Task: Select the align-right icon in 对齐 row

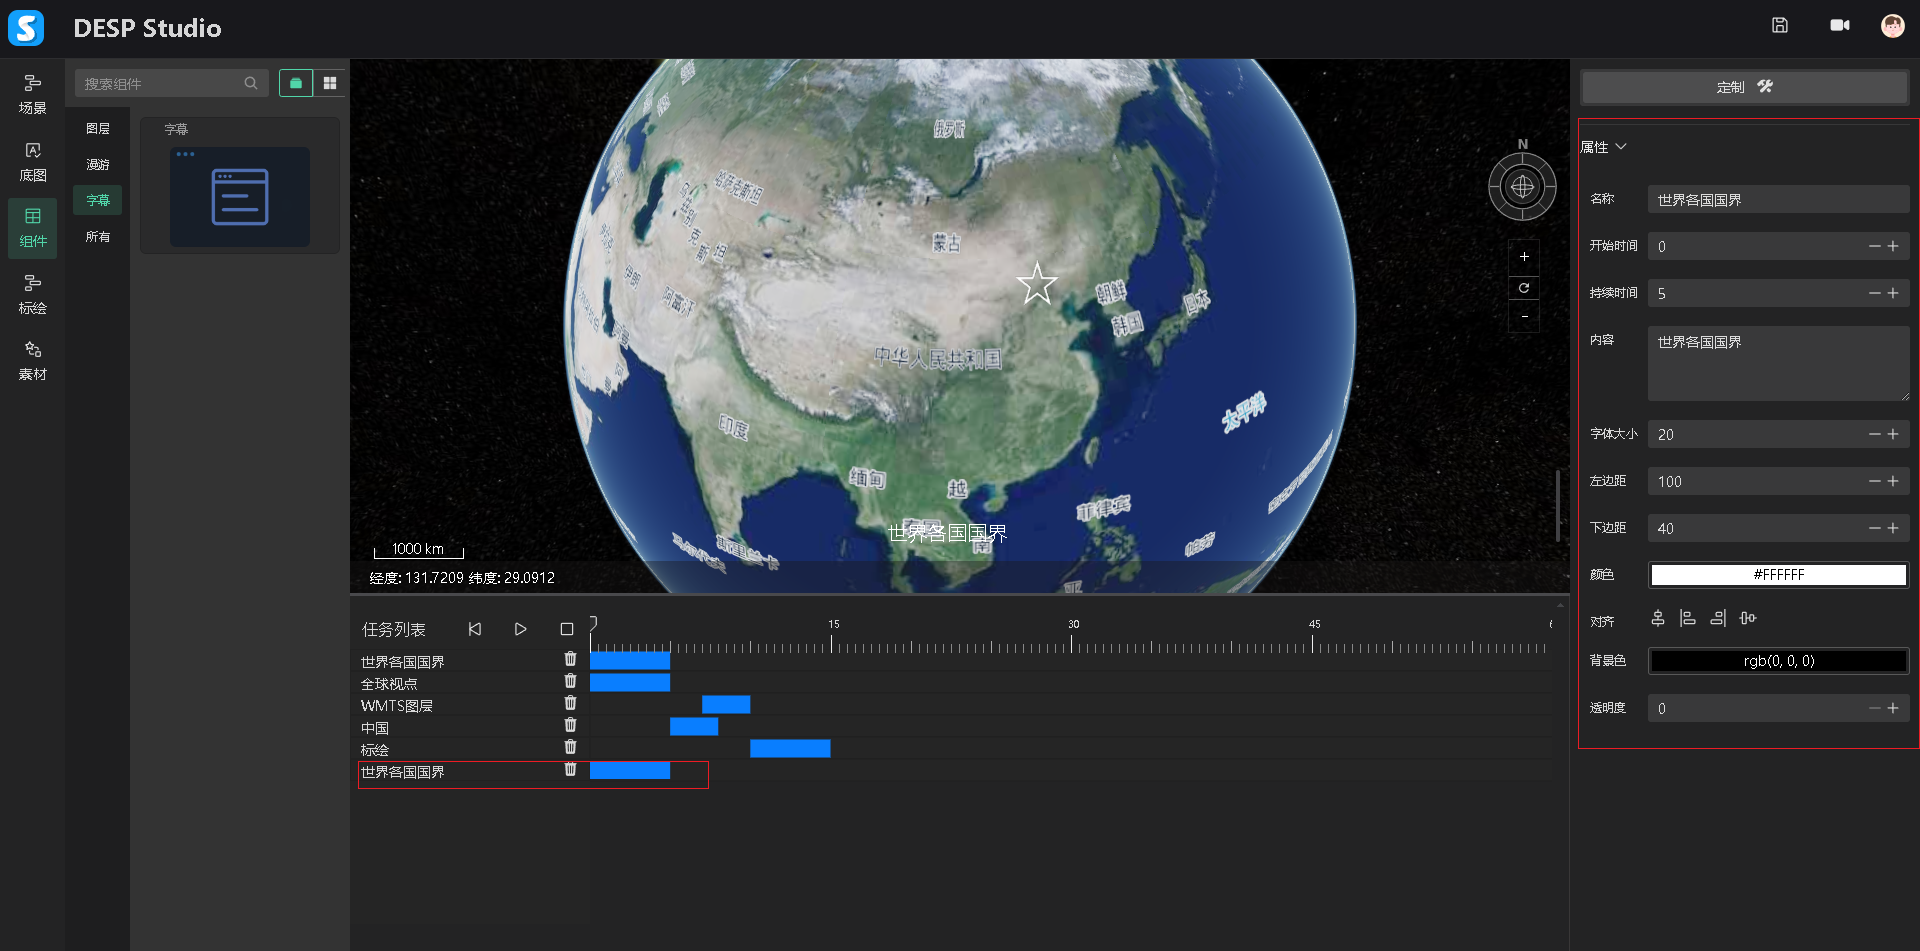Action: 1718,619
